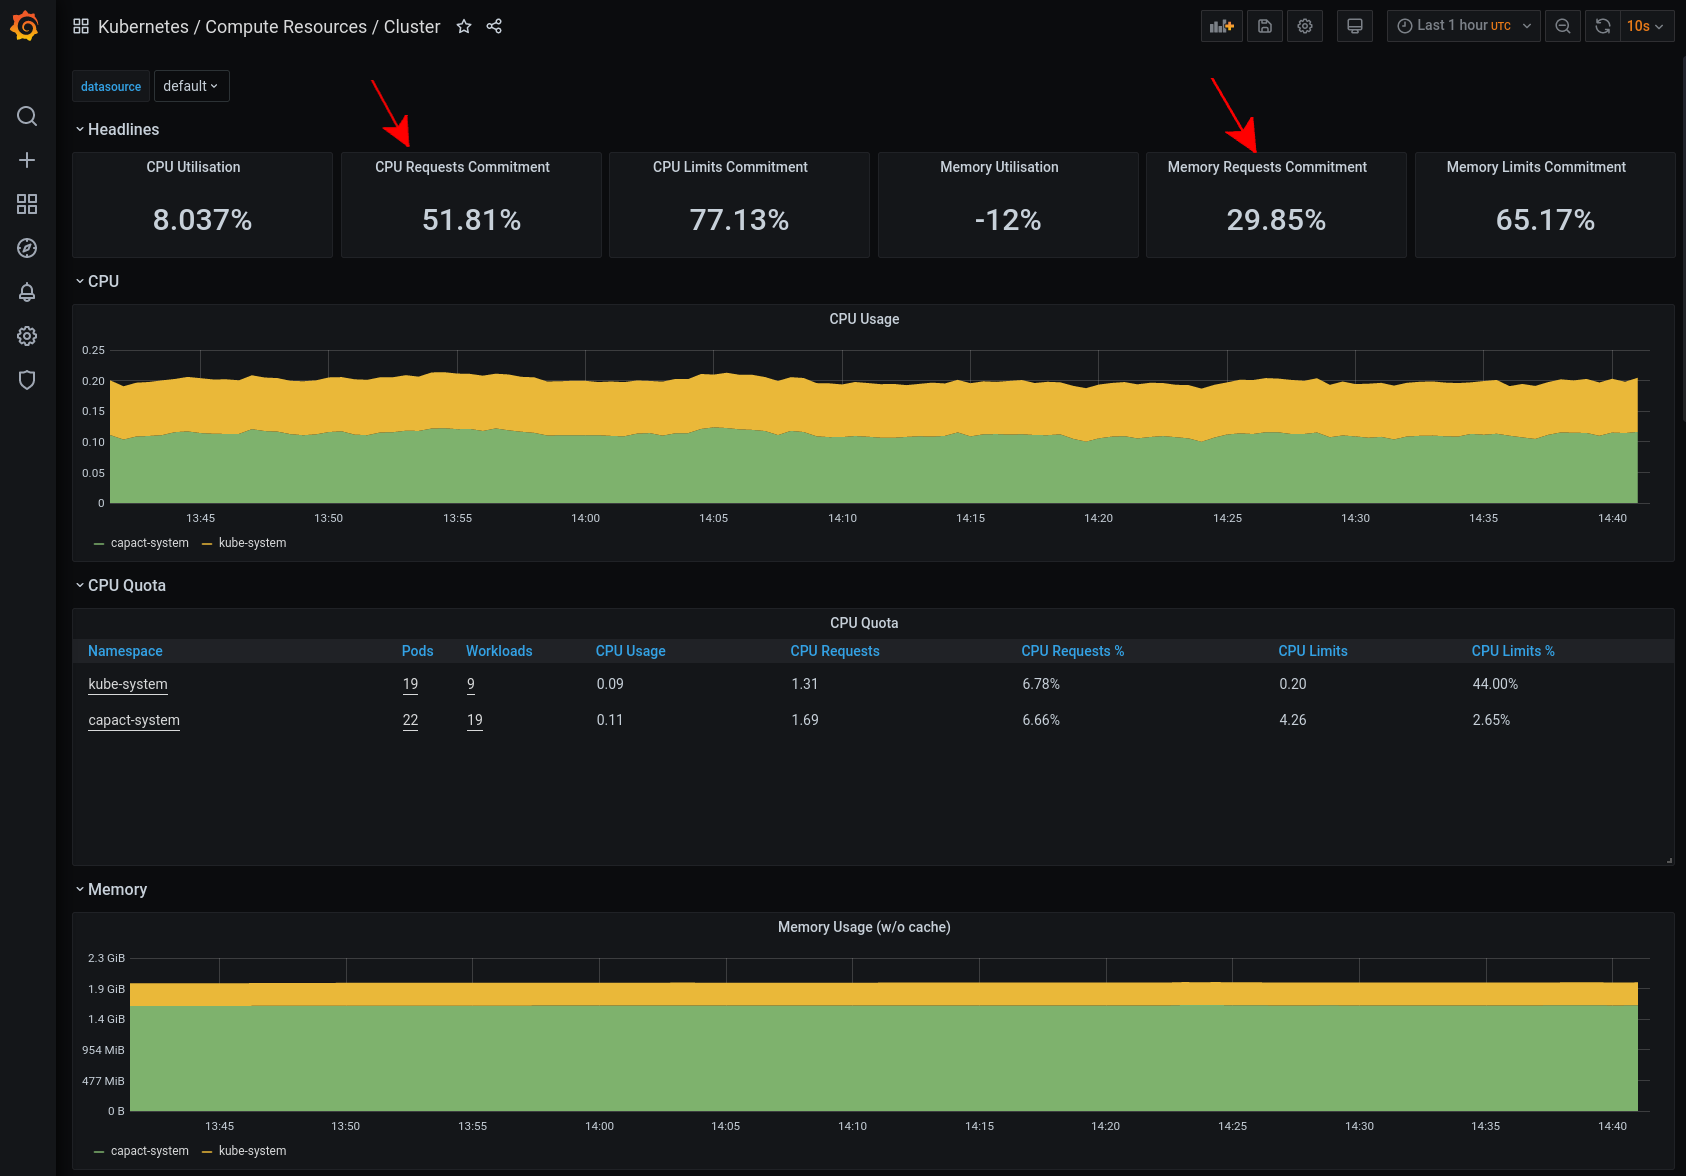Click the Kubernetes breadcrumb
Viewport: 1686px width, 1176px height.
[x=143, y=27]
